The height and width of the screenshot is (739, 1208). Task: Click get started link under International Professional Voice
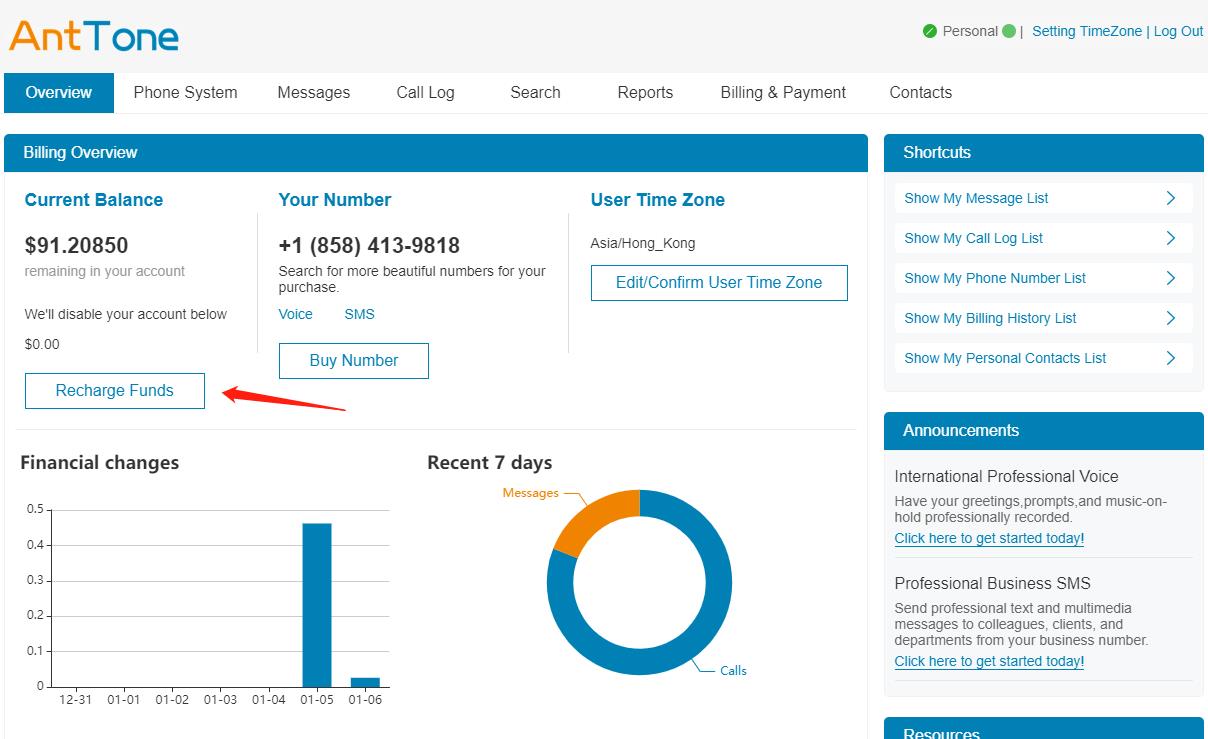(989, 538)
